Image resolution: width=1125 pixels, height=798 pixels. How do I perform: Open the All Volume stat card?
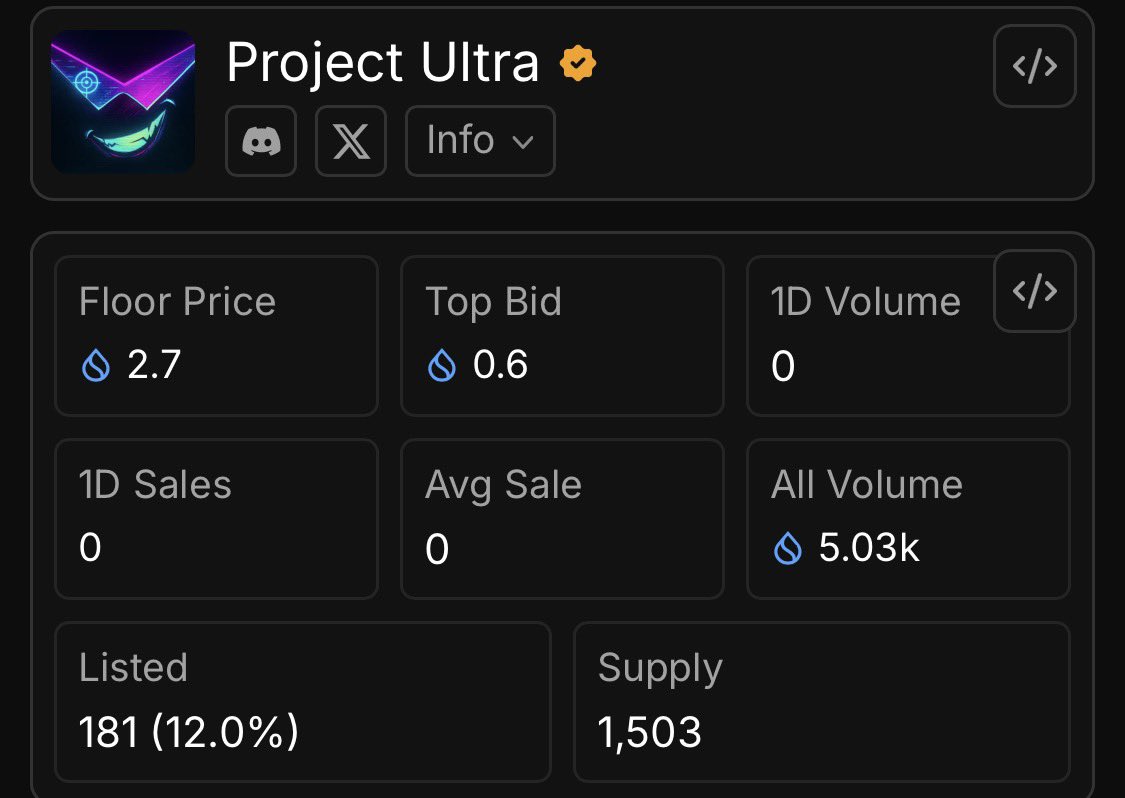click(x=908, y=519)
